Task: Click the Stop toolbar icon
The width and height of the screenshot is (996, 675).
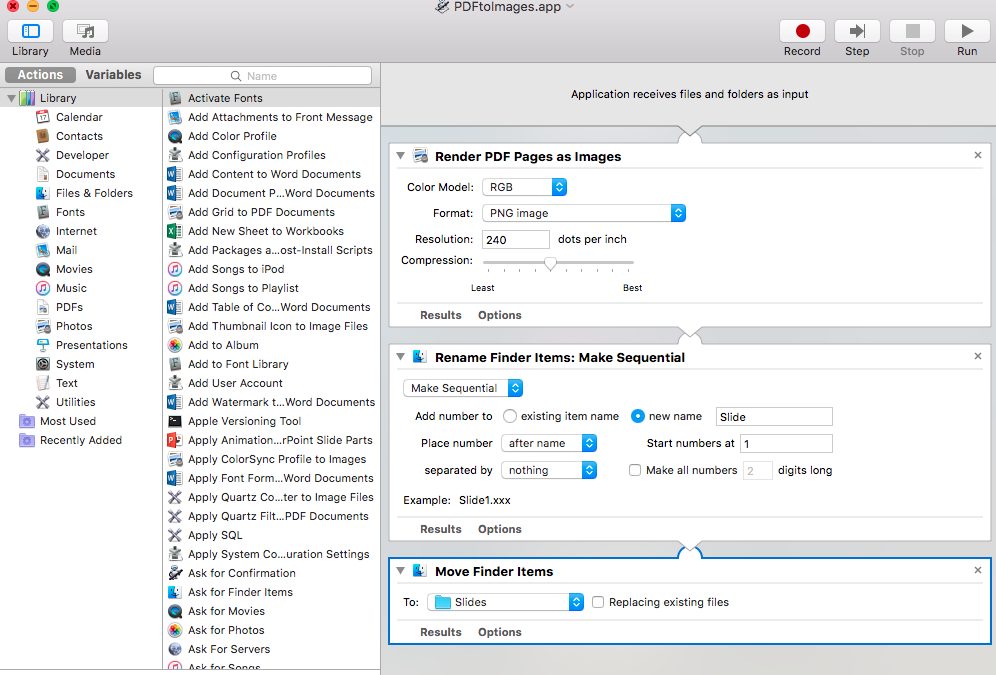Action: (912, 31)
